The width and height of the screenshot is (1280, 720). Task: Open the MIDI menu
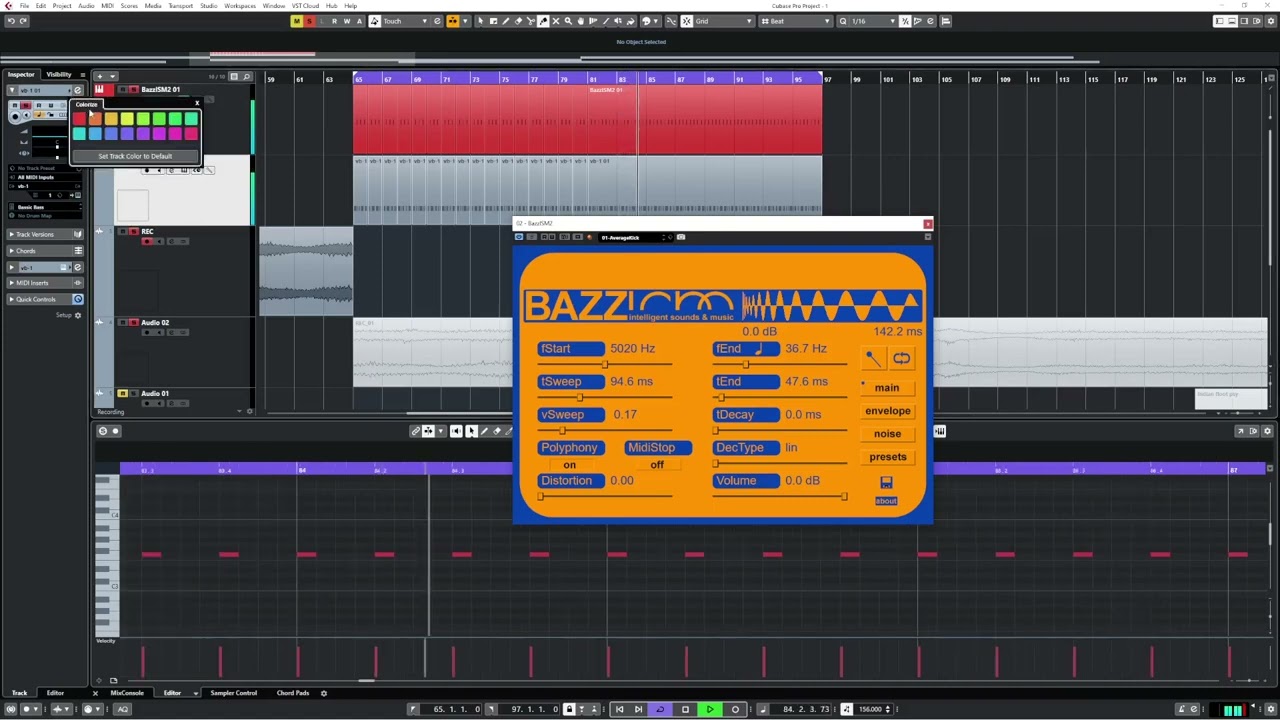click(x=108, y=6)
